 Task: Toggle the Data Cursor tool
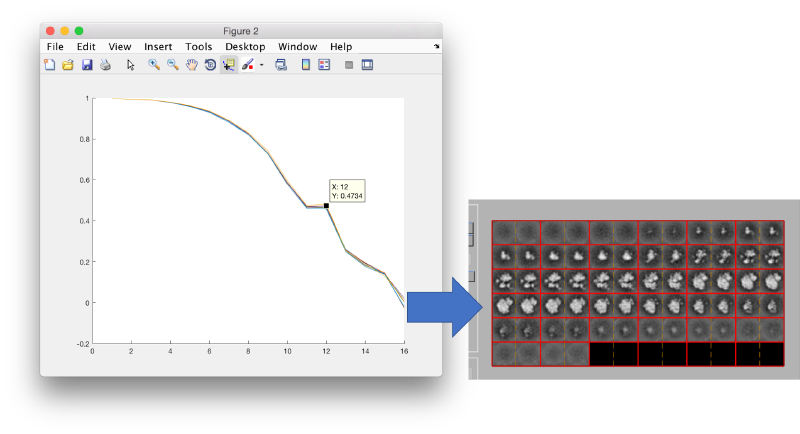[228, 65]
